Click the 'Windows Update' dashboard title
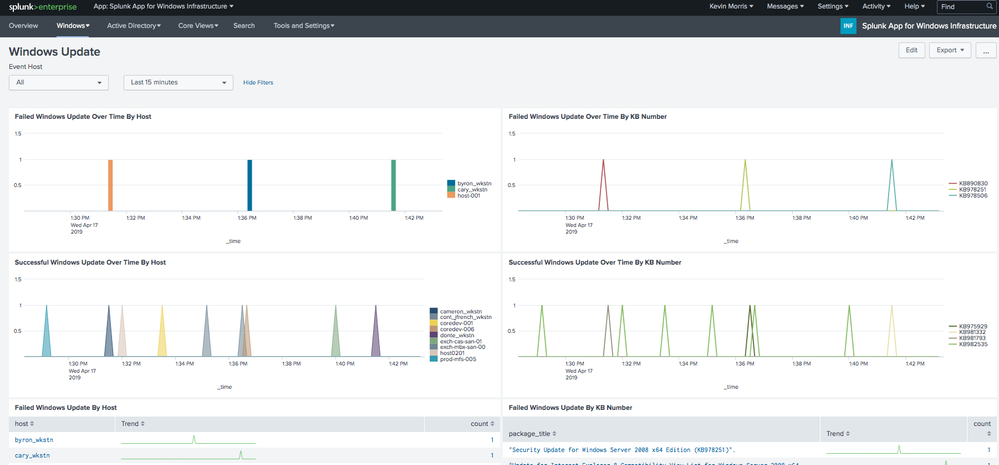This screenshot has width=999, height=465. click(x=54, y=52)
